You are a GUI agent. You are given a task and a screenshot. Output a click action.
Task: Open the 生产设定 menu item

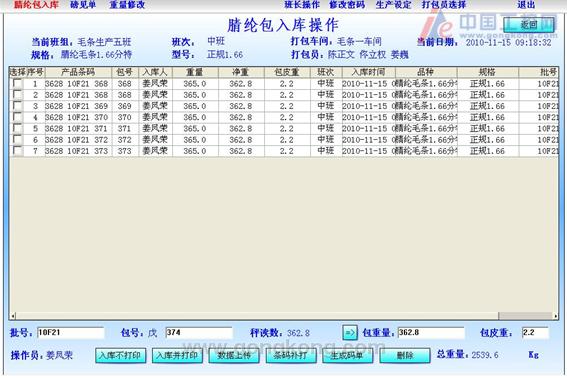tap(393, 5)
